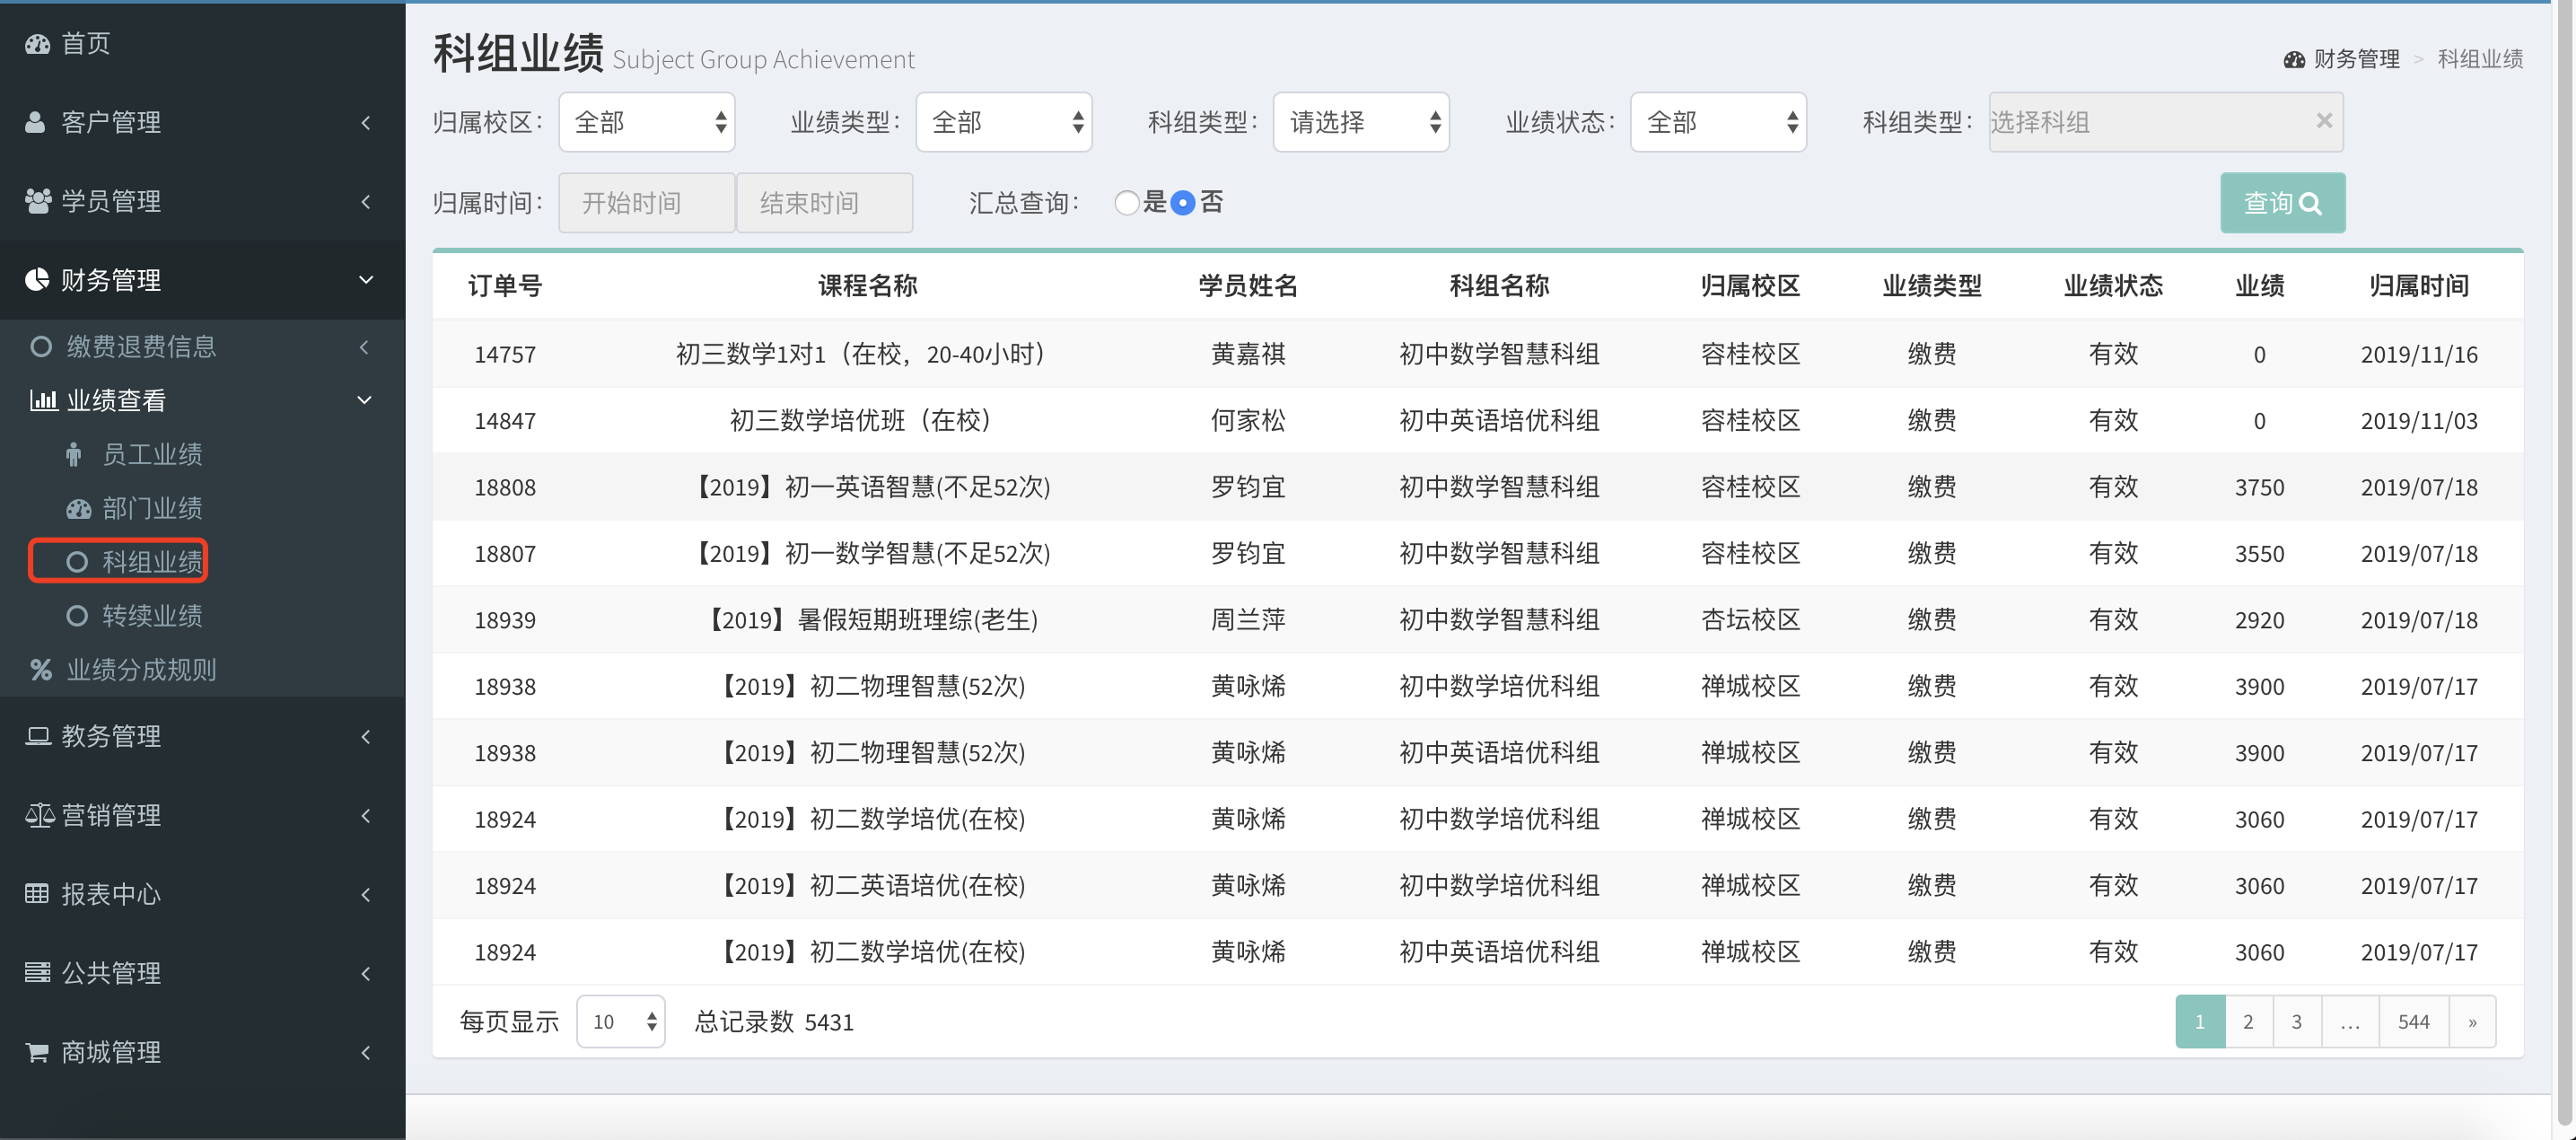Viewport: 2576px width, 1140px height.
Task: Click the percent icon beside 业绩分成规则
Action: 41,670
